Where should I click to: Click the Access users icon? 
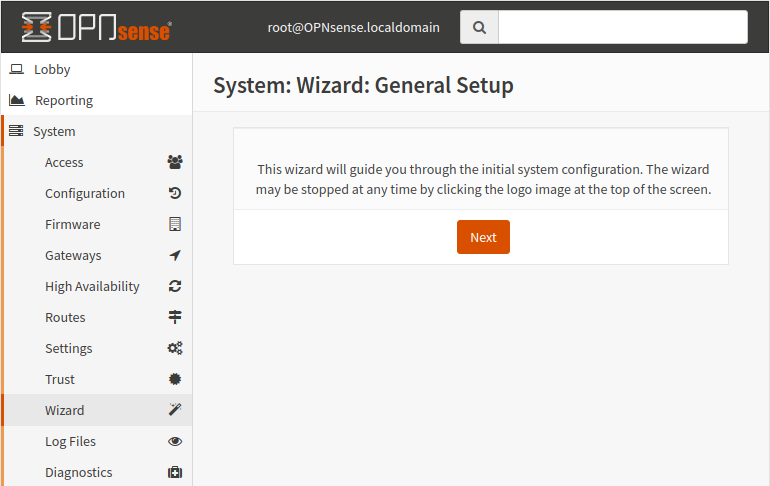pos(175,162)
